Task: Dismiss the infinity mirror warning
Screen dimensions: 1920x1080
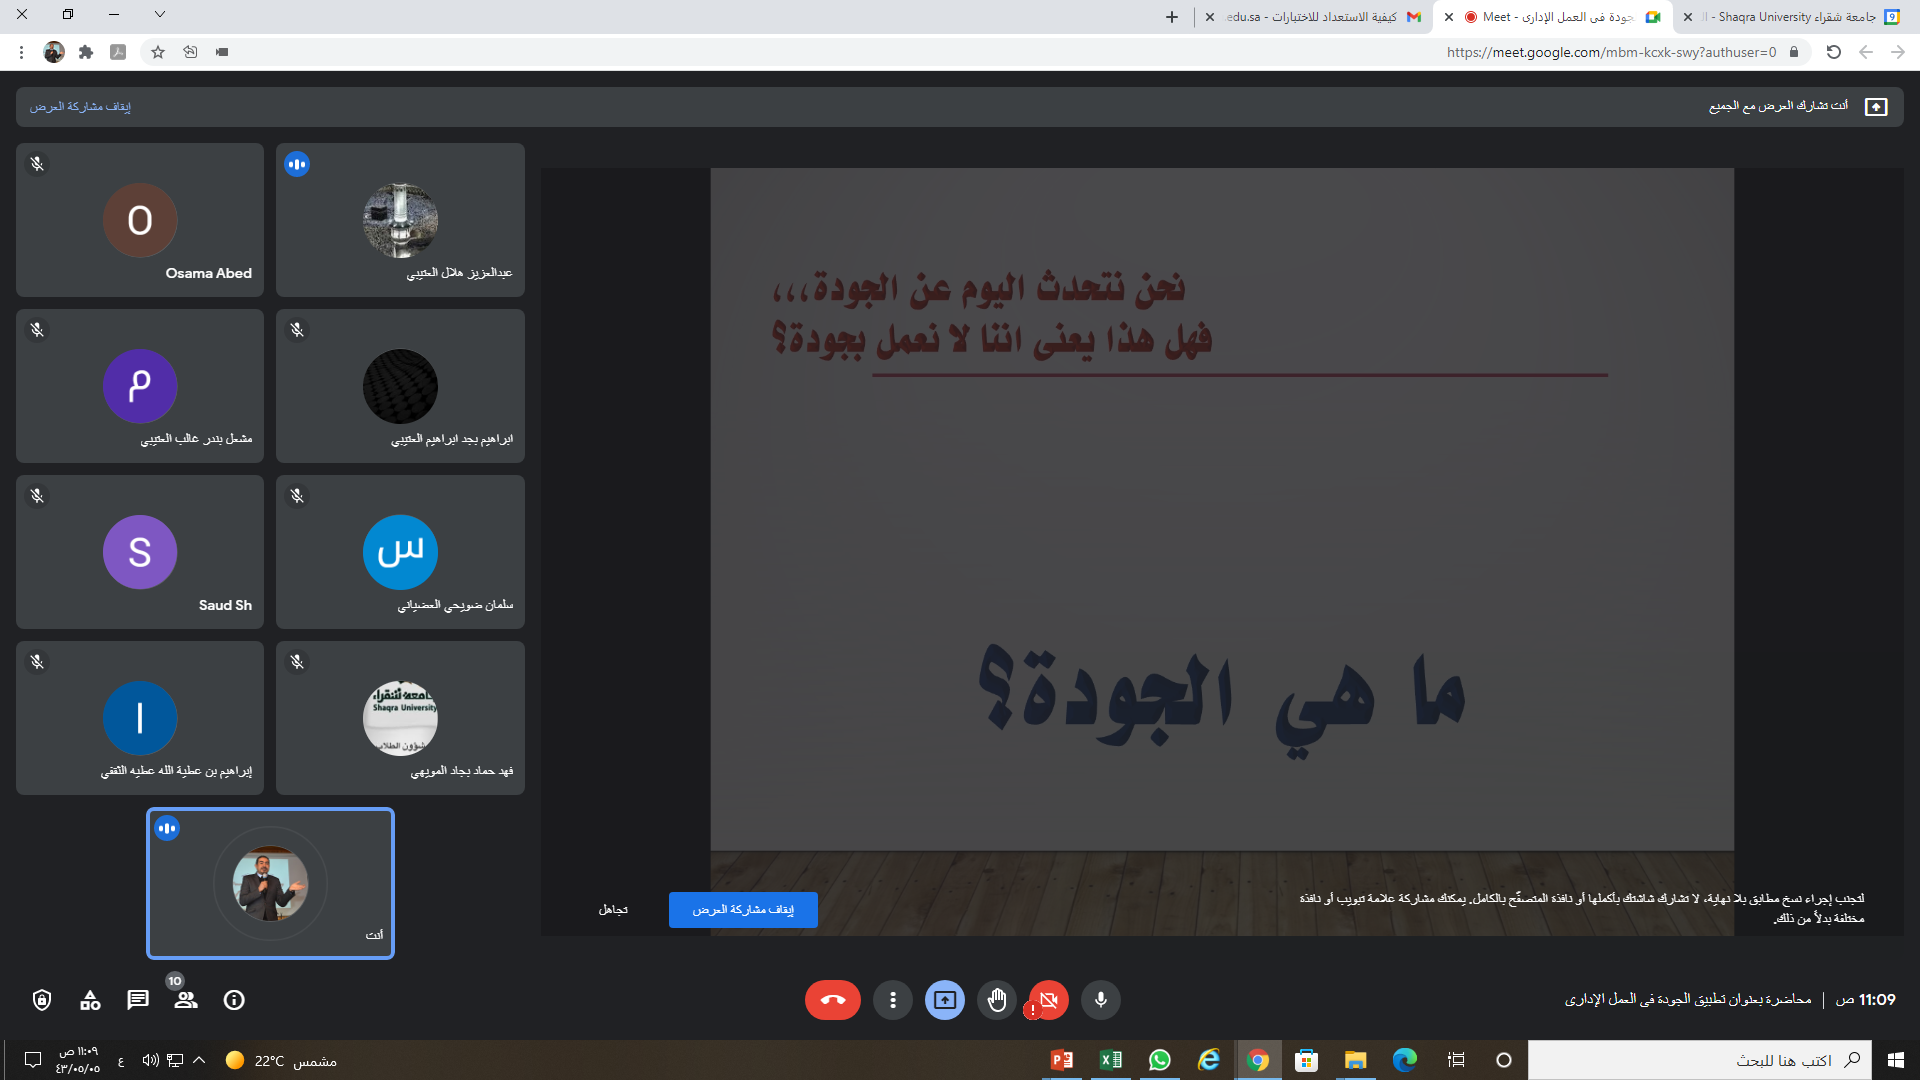Action: tap(613, 910)
